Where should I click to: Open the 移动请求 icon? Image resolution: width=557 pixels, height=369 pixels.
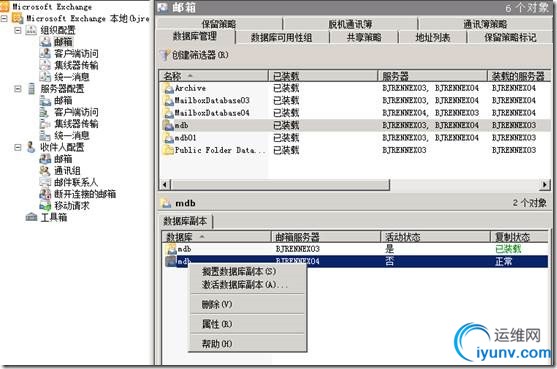pos(45,206)
